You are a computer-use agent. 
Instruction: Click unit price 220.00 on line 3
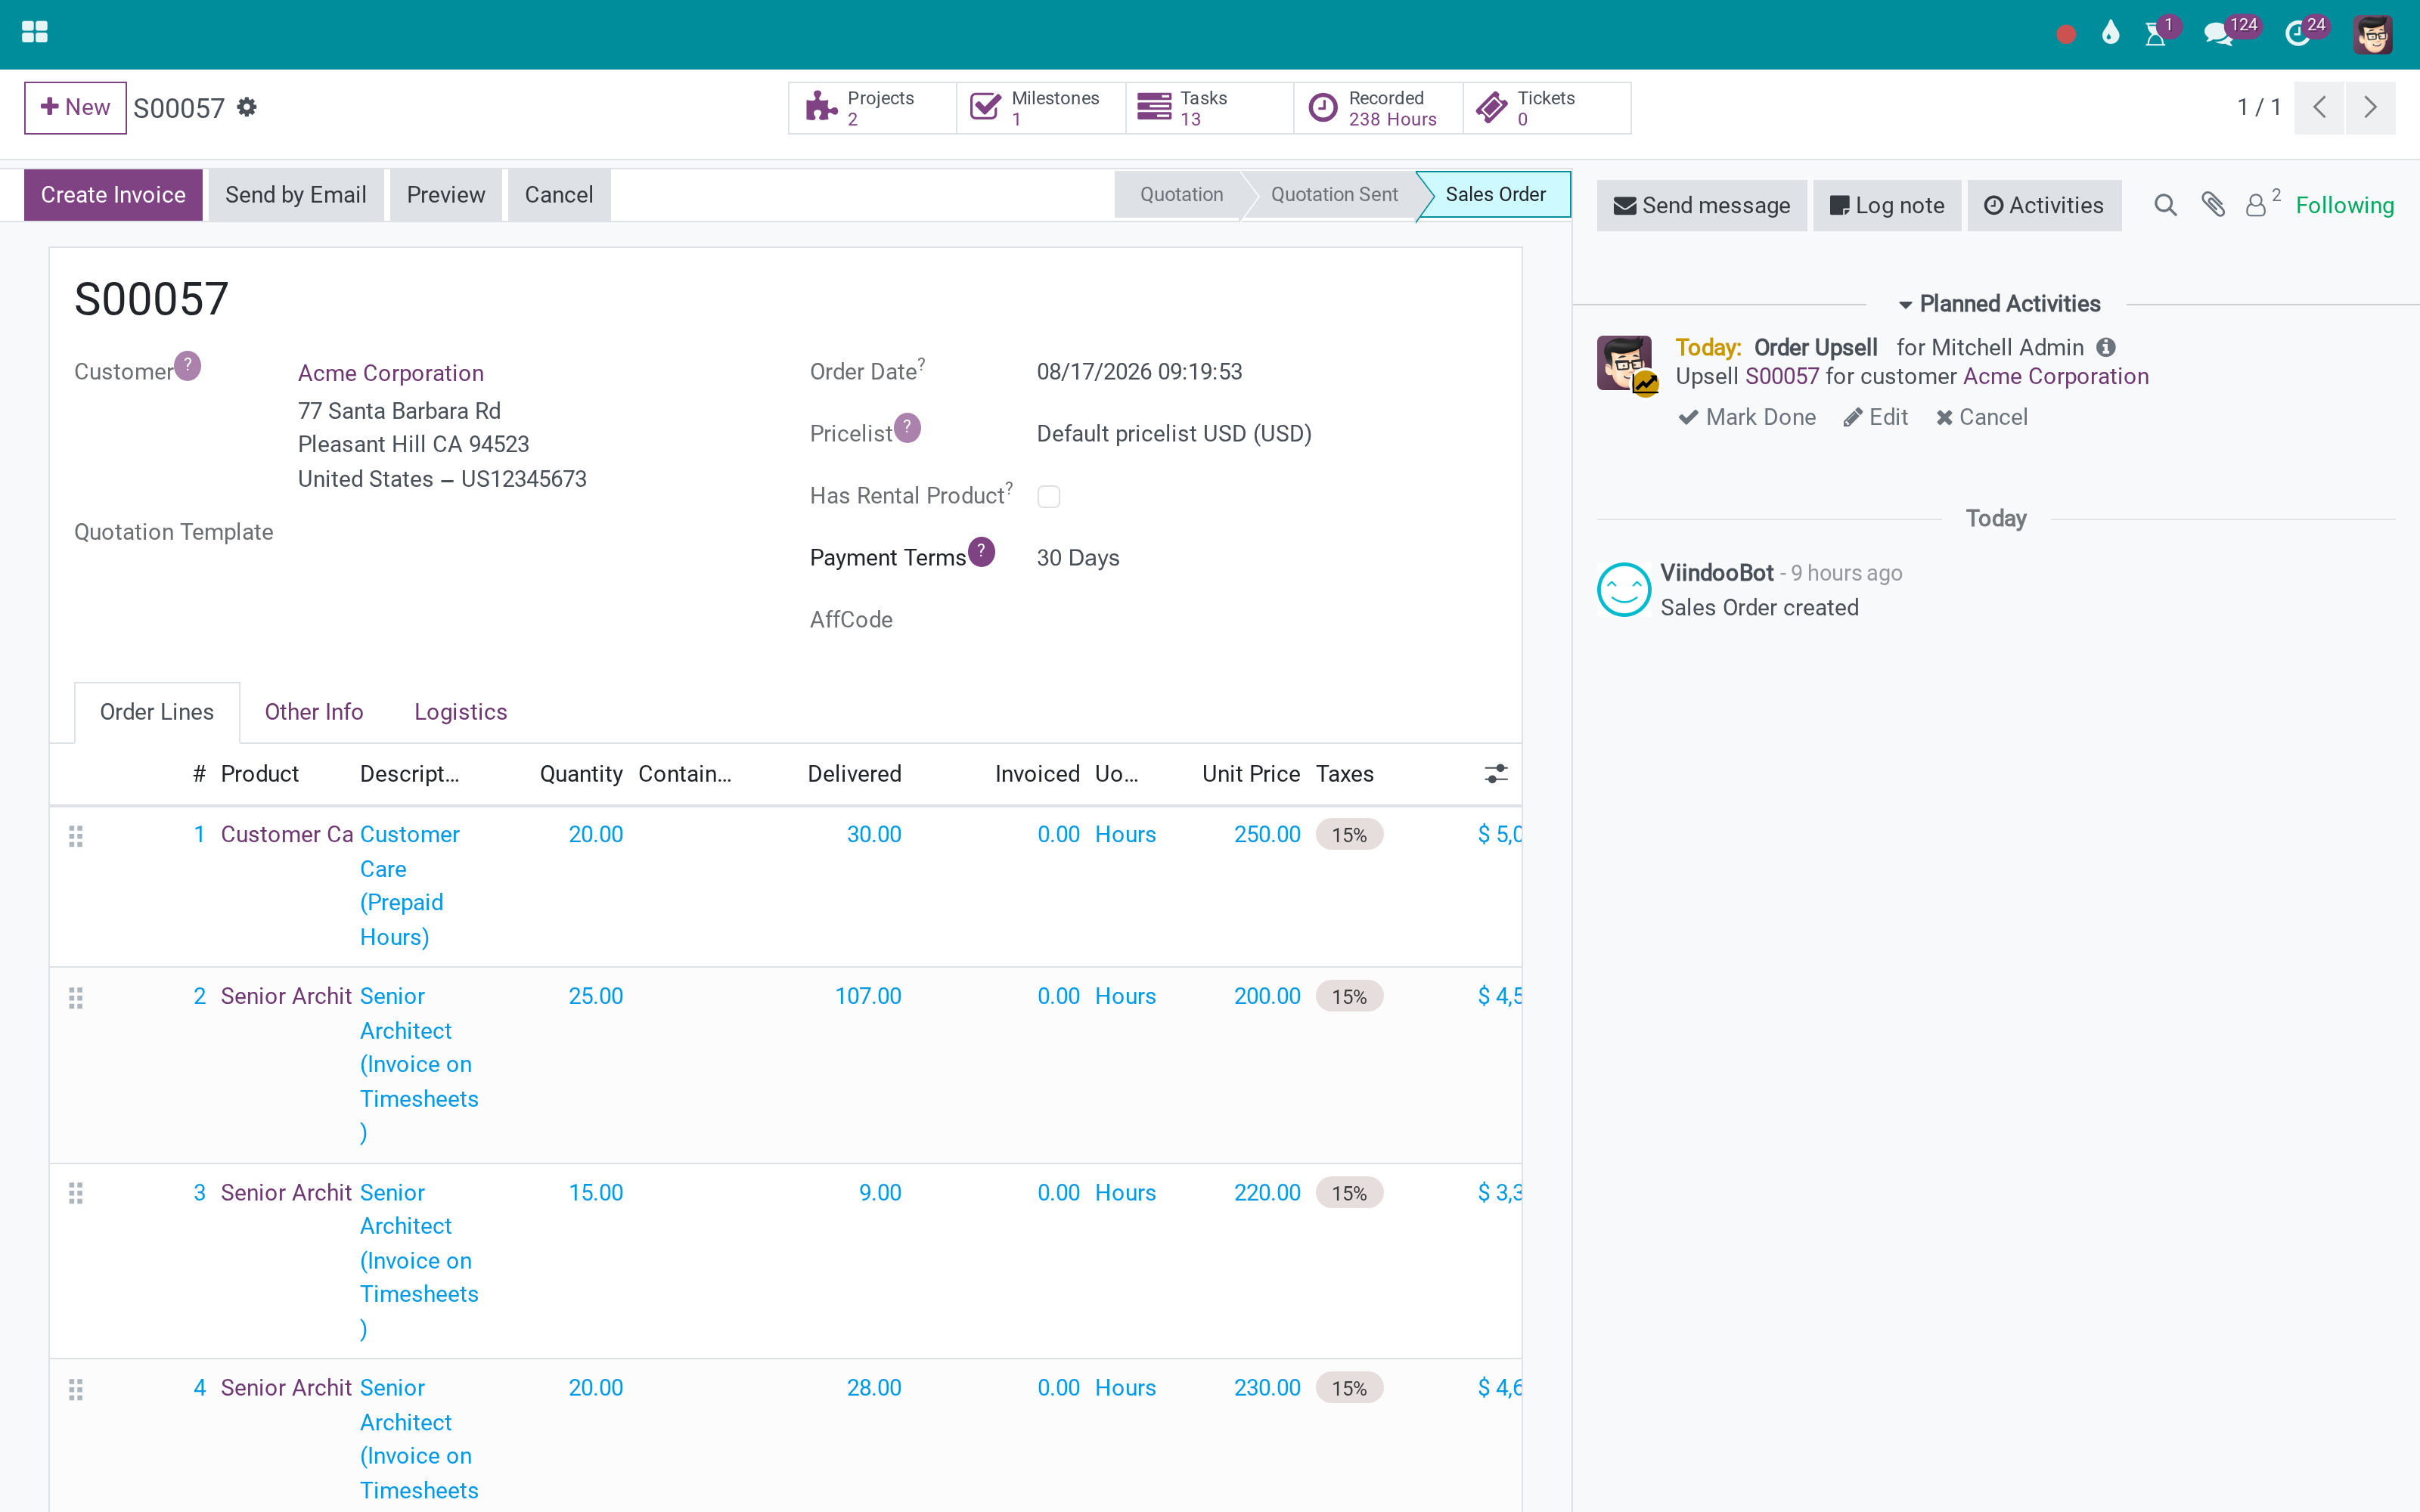click(1267, 1193)
